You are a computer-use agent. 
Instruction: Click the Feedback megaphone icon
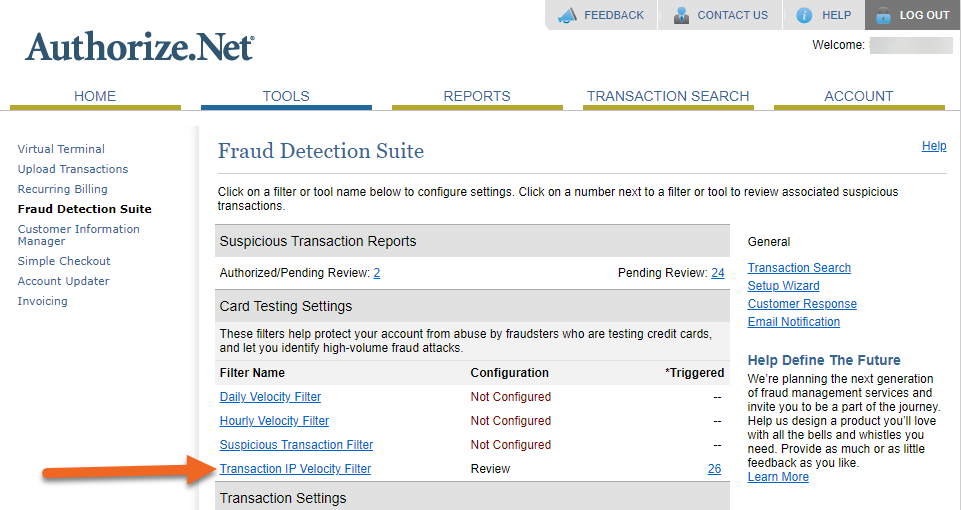pyautogui.click(x=568, y=15)
